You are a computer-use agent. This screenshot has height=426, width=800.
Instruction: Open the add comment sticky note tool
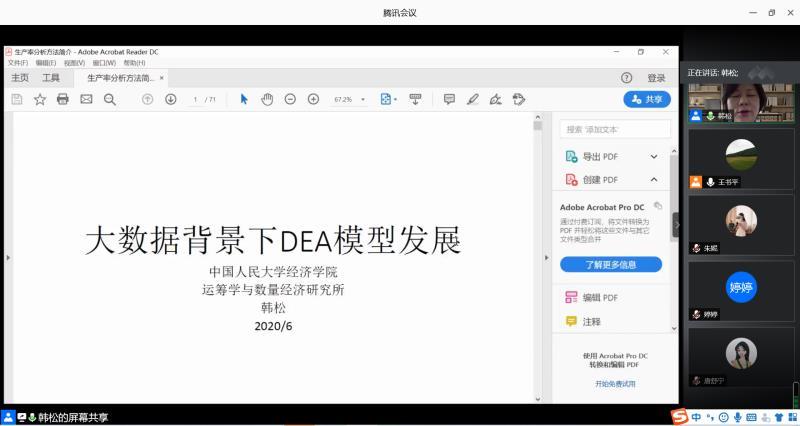[449, 99]
